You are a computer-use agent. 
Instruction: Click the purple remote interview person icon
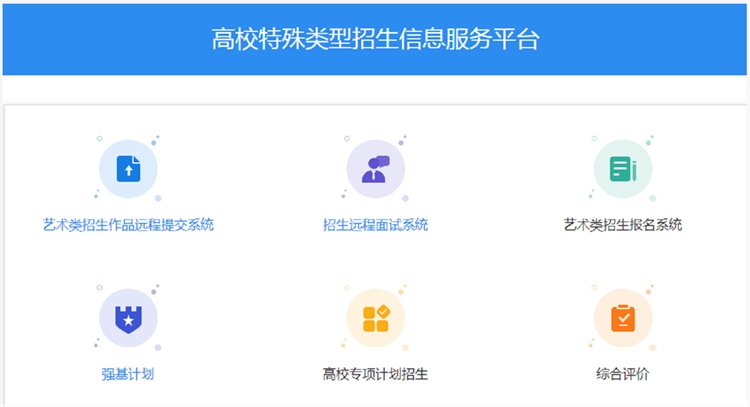point(375,168)
